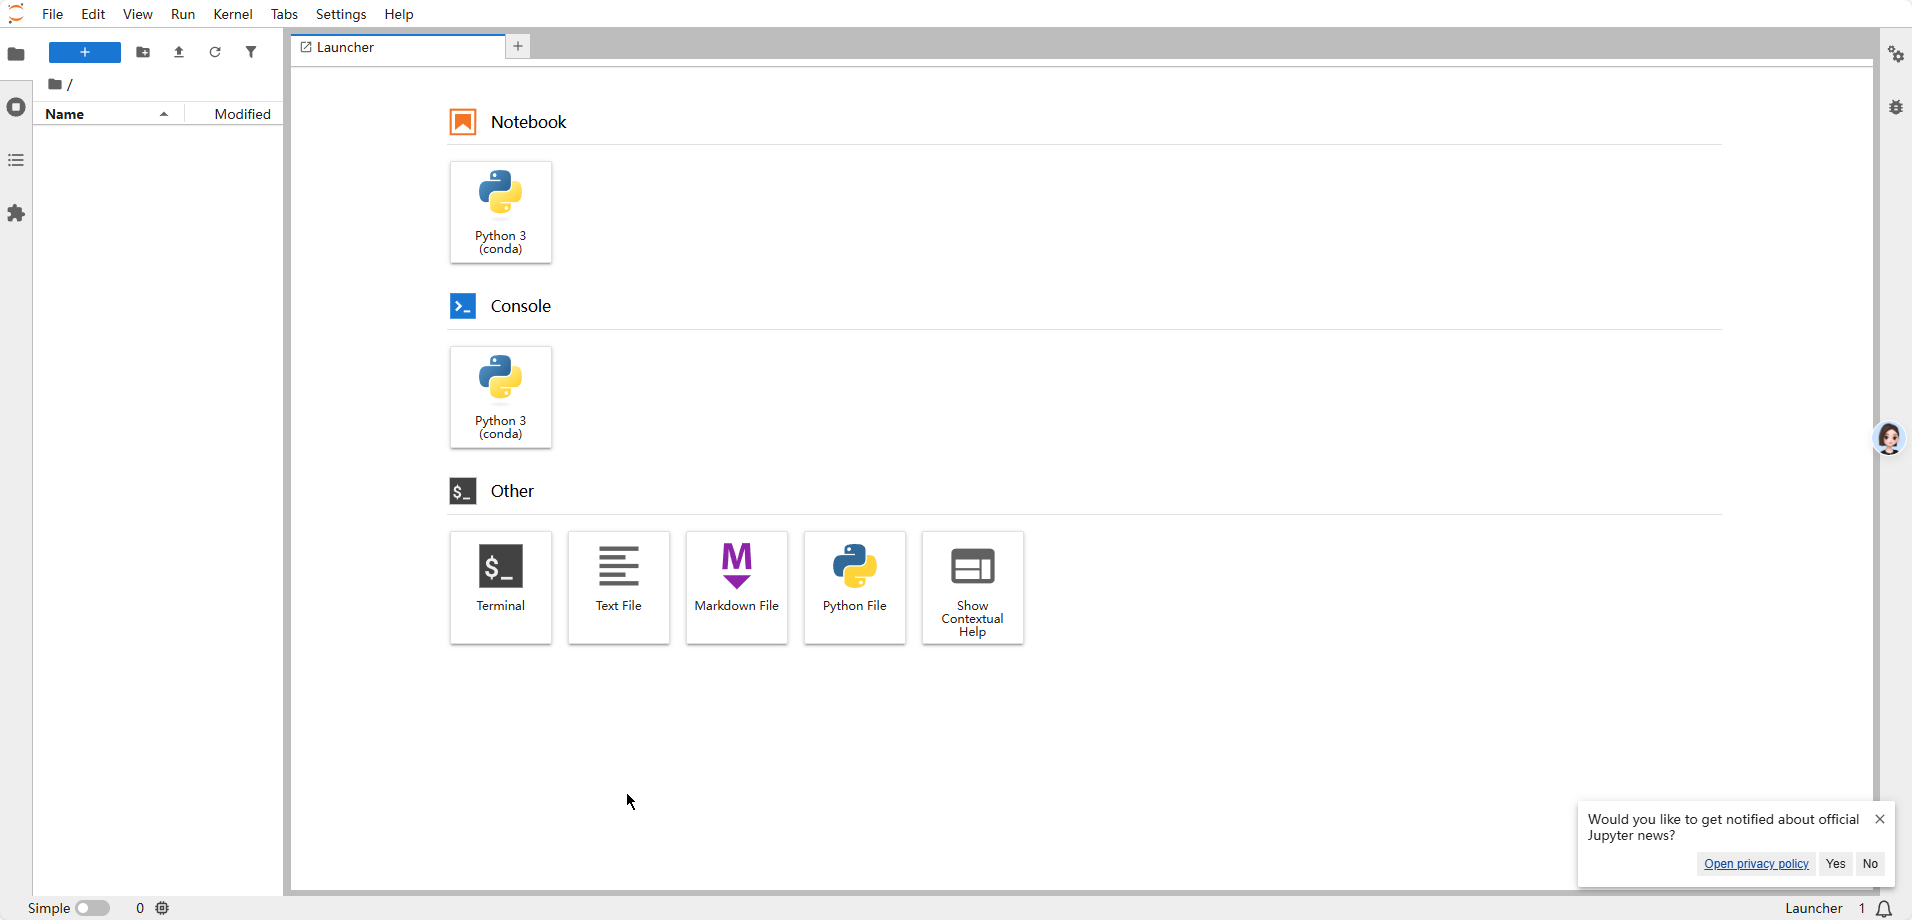Image resolution: width=1912 pixels, height=920 pixels.
Task: Open the Property Inspector panel
Action: click(1895, 54)
